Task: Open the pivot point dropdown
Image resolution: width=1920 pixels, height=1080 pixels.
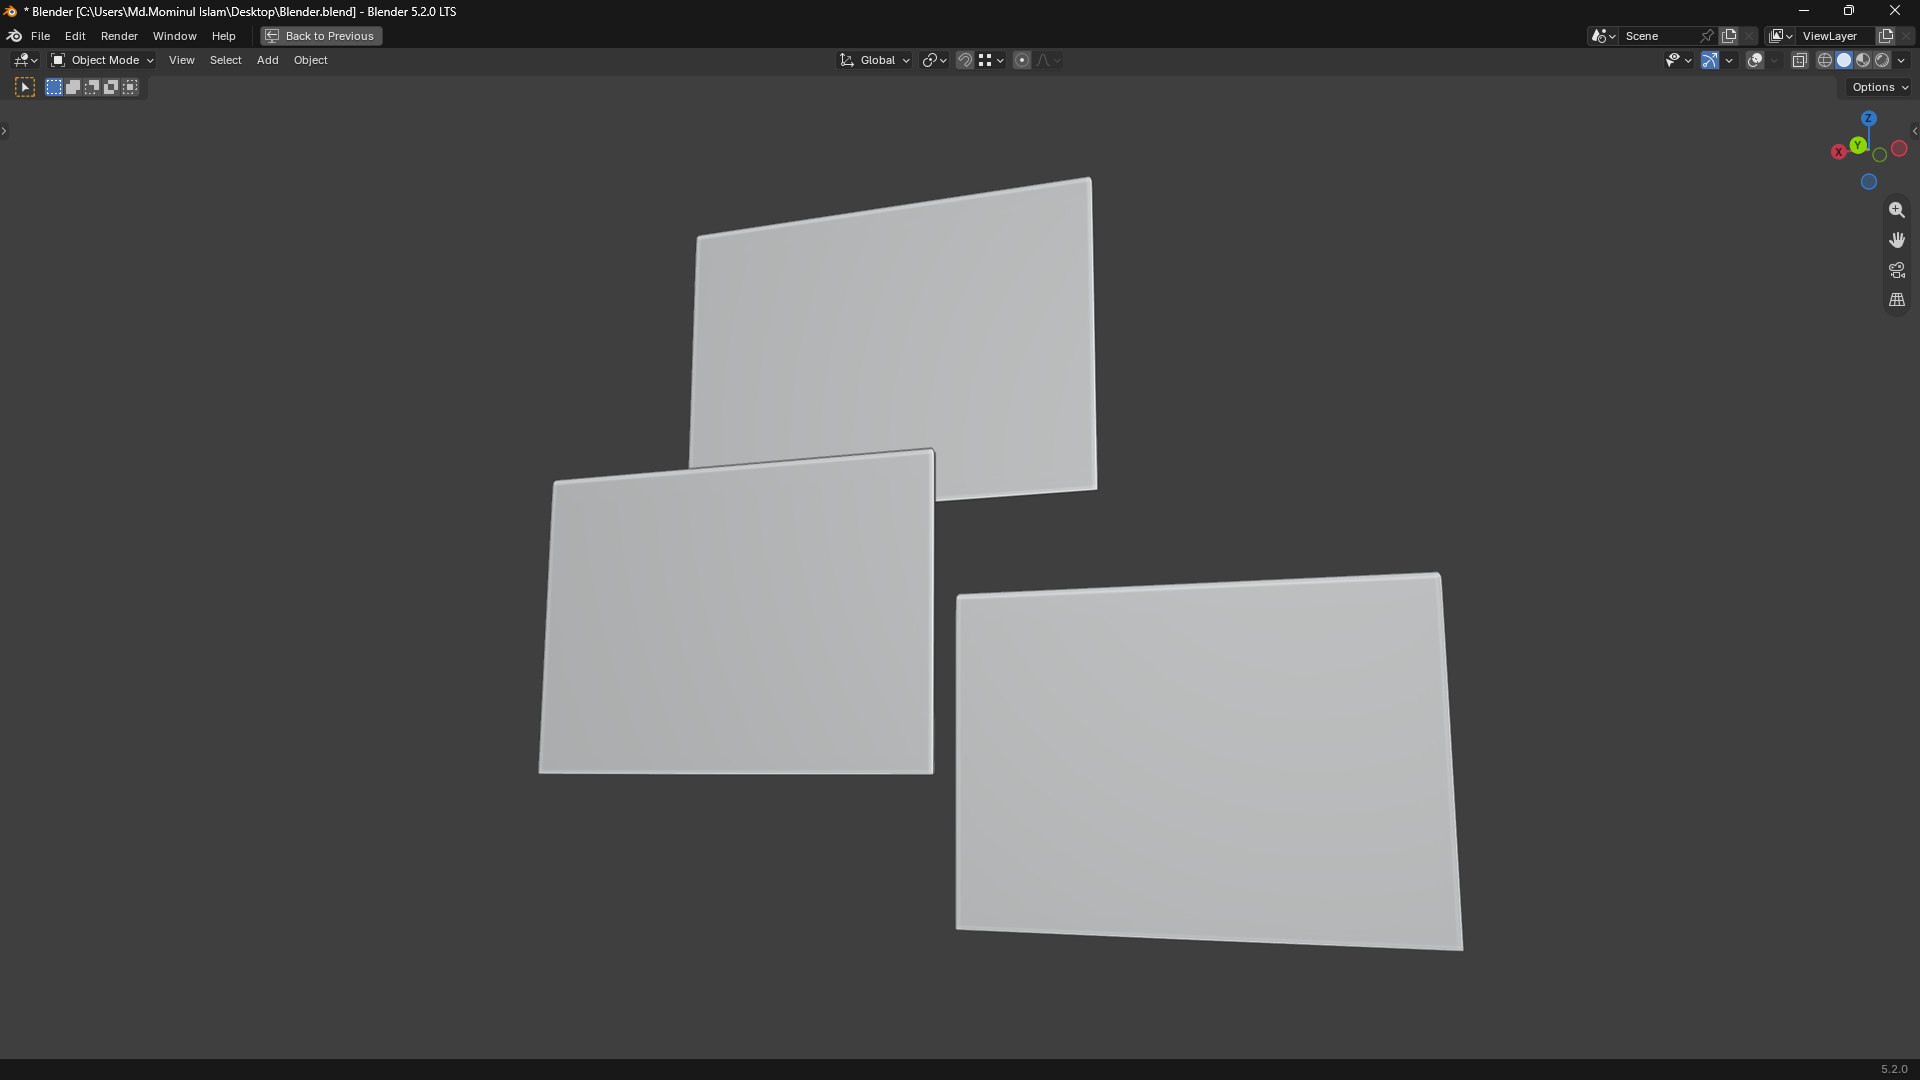Action: pyautogui.click(x=934, y=61)
